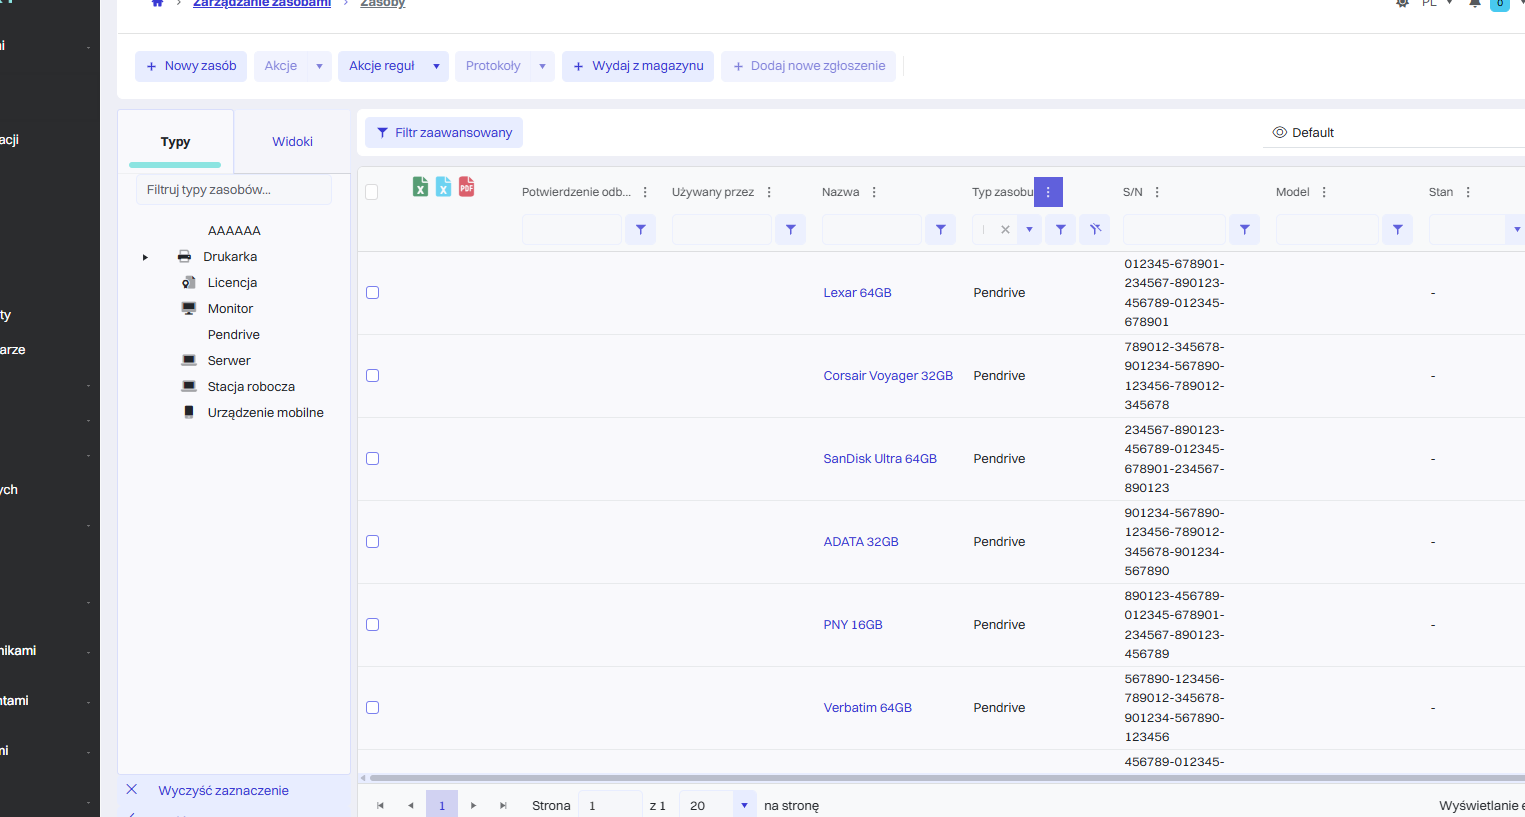The width and height of the screenshot is (1525, 817).
Task: Select the Lexar 64GB row checkbox
Action: [x=372, y=293]
